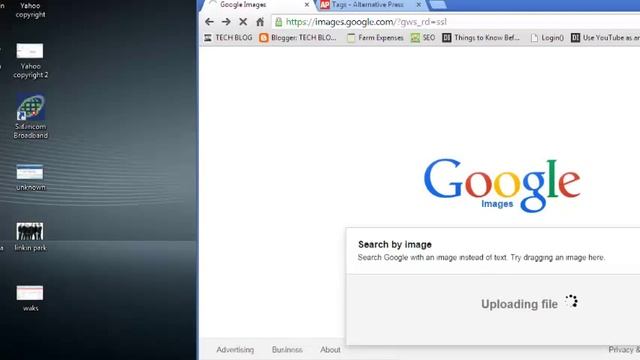
Task: Click the Advertising footer link
Action: tap(235, 350)
